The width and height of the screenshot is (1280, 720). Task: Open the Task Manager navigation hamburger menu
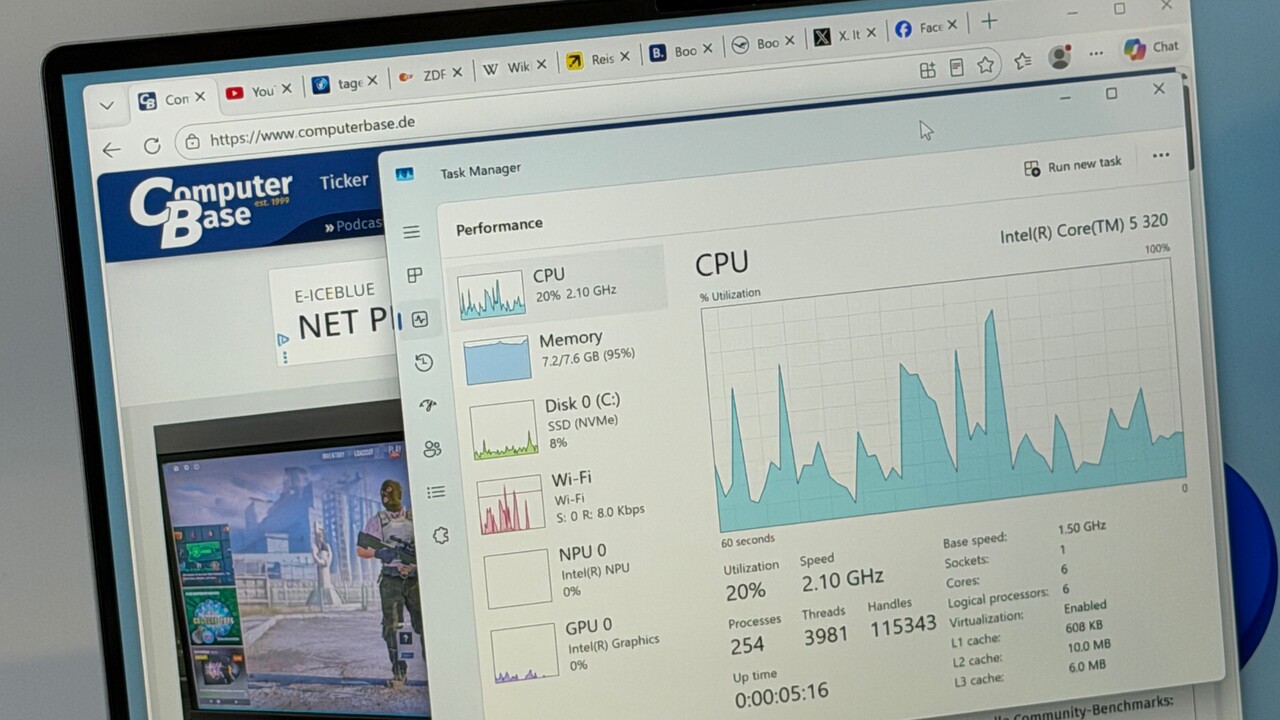[x=411, y=232]
